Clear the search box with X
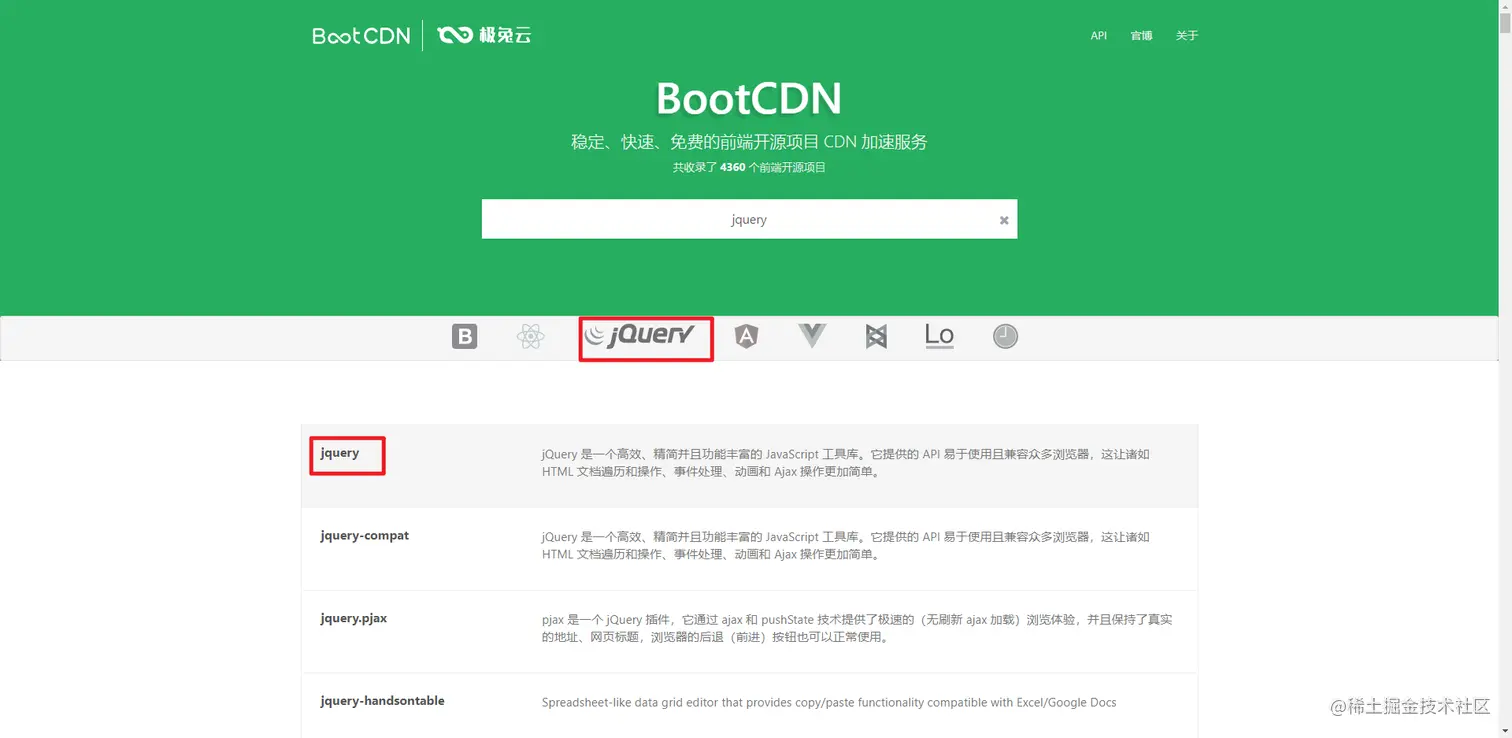The height and width of the screenshot is (738, 1512). tap(1004, 220)
